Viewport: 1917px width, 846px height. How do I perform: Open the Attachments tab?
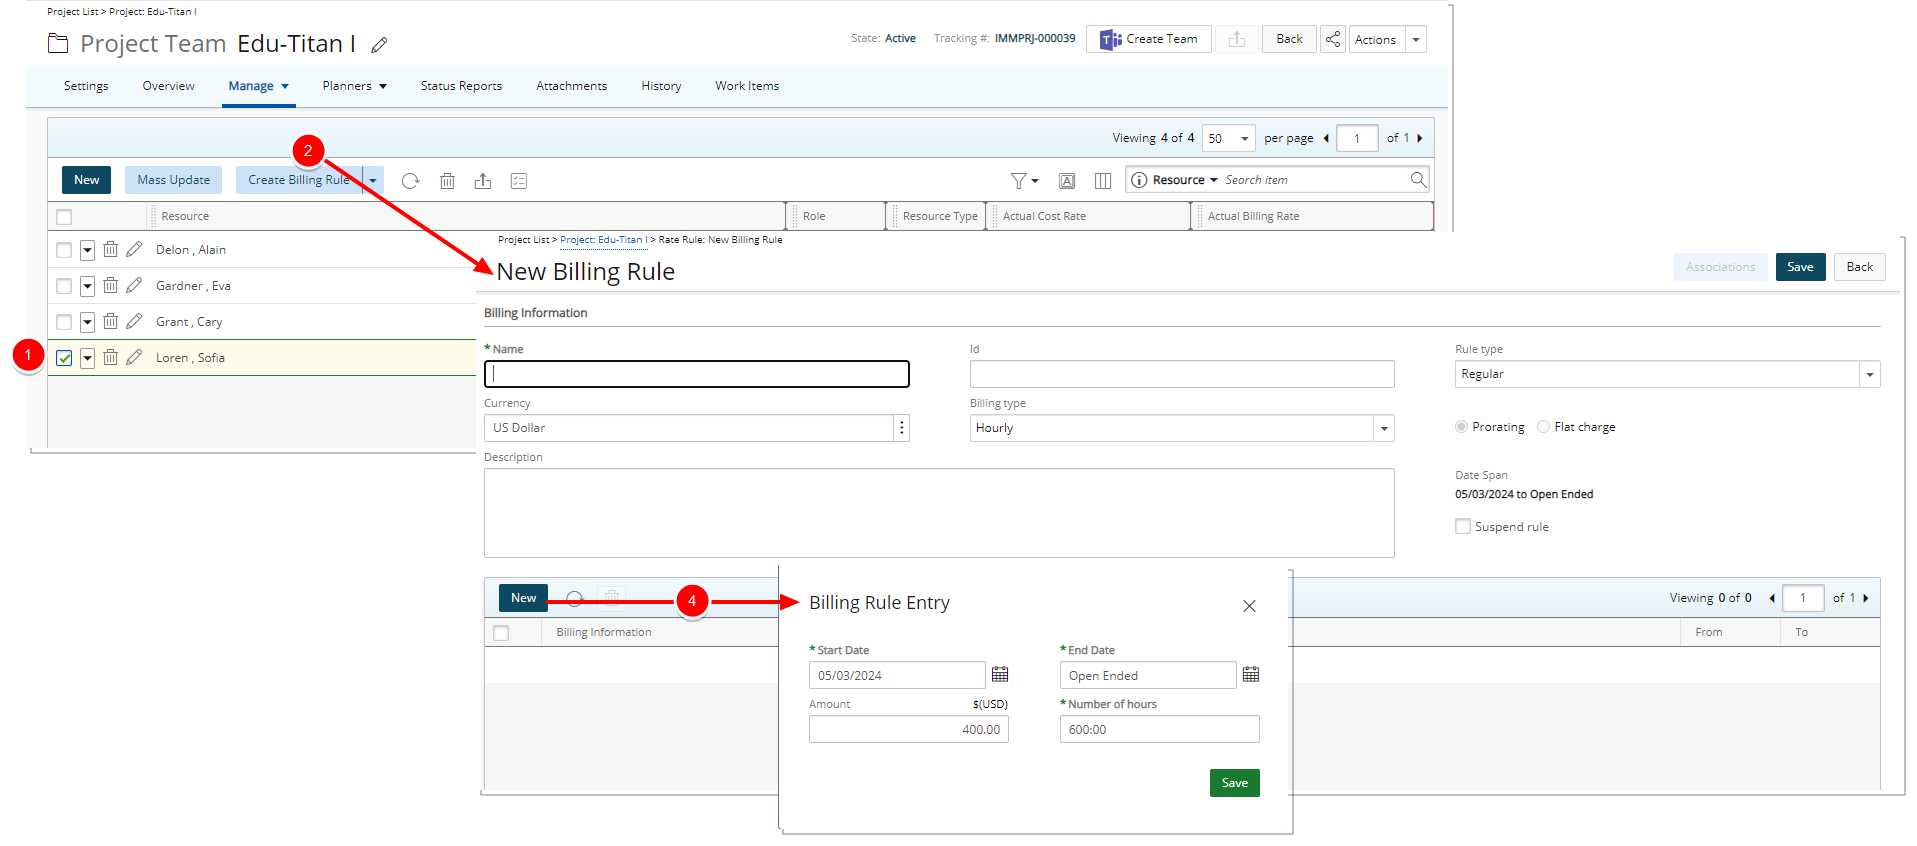[x=571, y=86]
